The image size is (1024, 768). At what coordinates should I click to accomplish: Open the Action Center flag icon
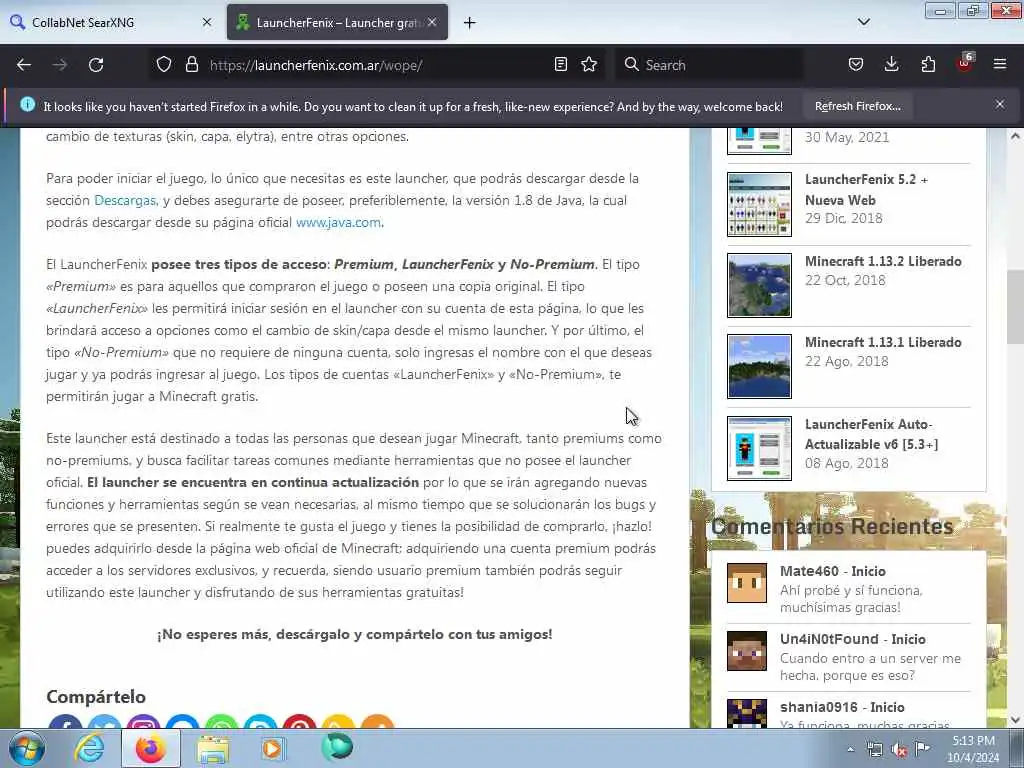(x=923, y=748)
